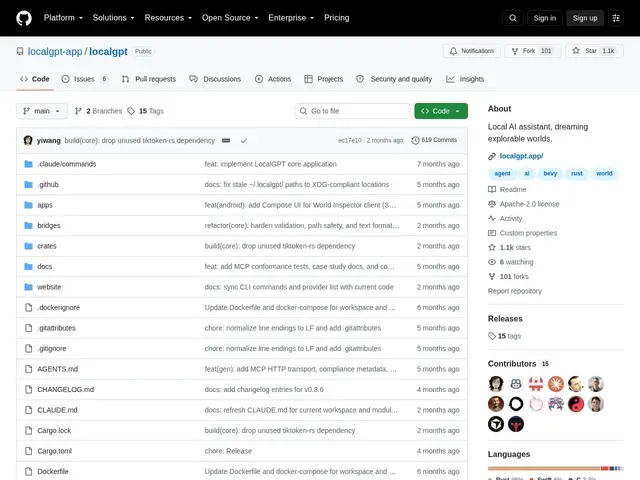Switch to the Projects tab

tap(324, 79)
